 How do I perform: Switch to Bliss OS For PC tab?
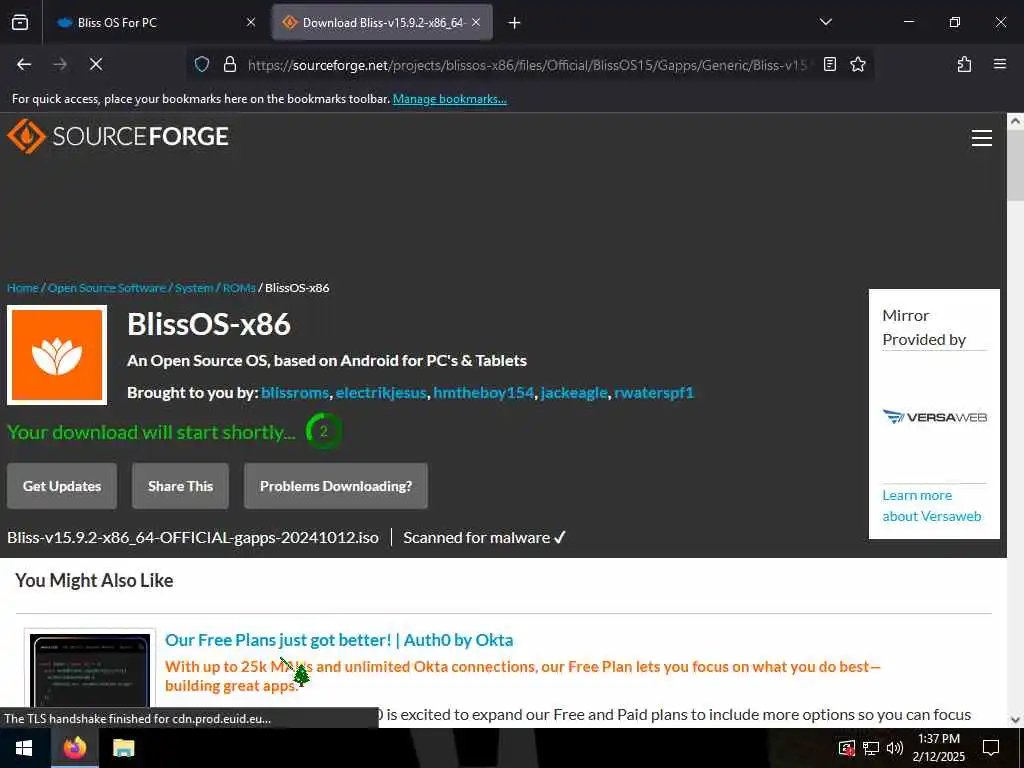tap(155, 22)
